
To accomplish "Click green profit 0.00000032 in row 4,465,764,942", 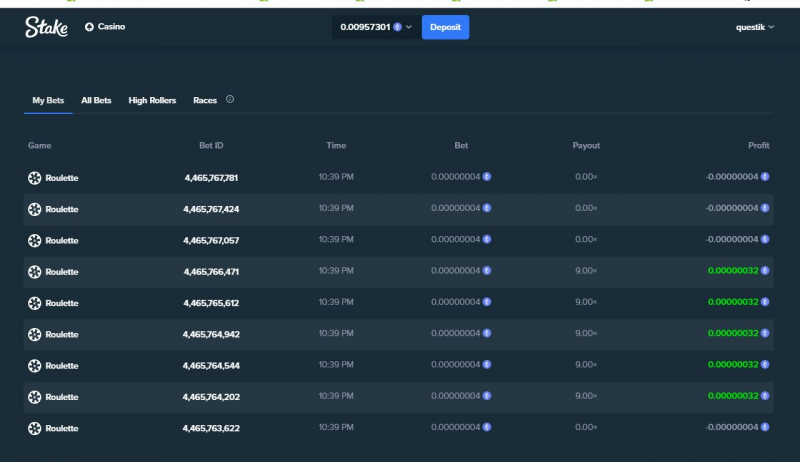I will 733,333.
